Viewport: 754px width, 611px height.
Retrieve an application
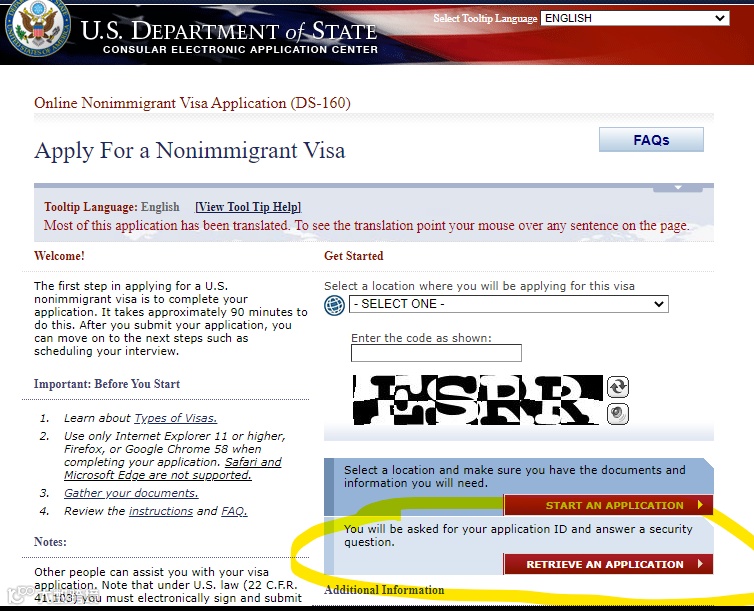click(x=608, y=564)
